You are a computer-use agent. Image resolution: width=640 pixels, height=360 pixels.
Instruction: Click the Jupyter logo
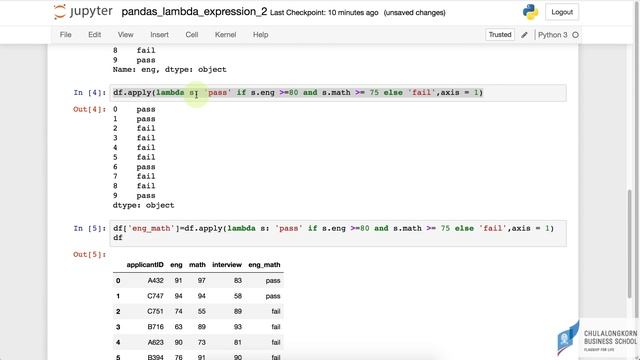(83, 12)
